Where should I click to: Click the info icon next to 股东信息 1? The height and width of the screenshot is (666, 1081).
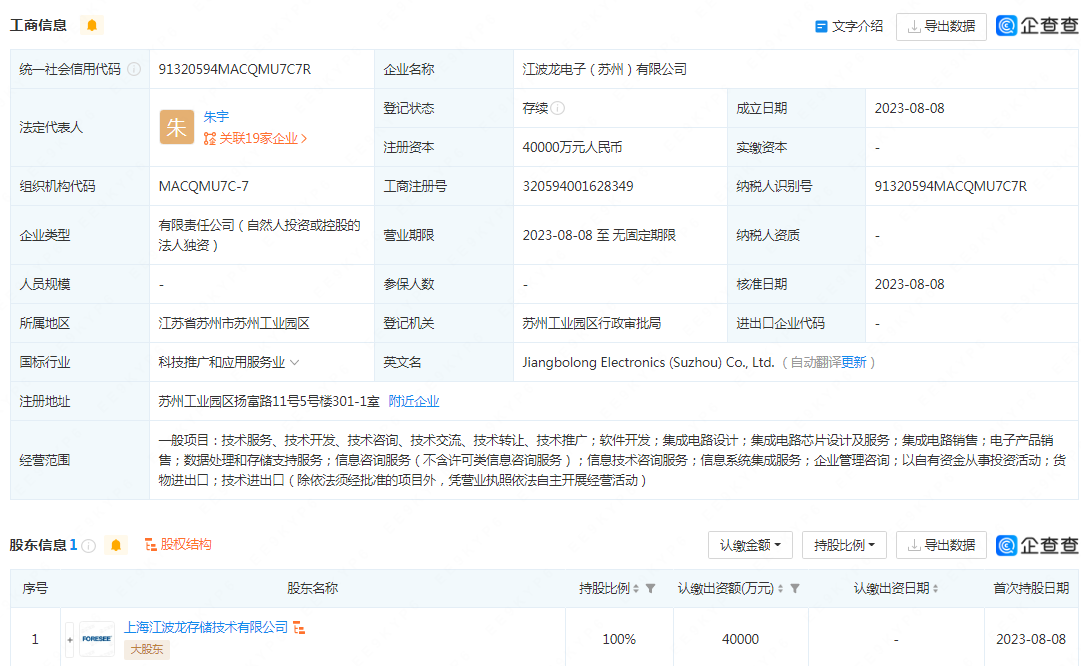tap(88, 545)
